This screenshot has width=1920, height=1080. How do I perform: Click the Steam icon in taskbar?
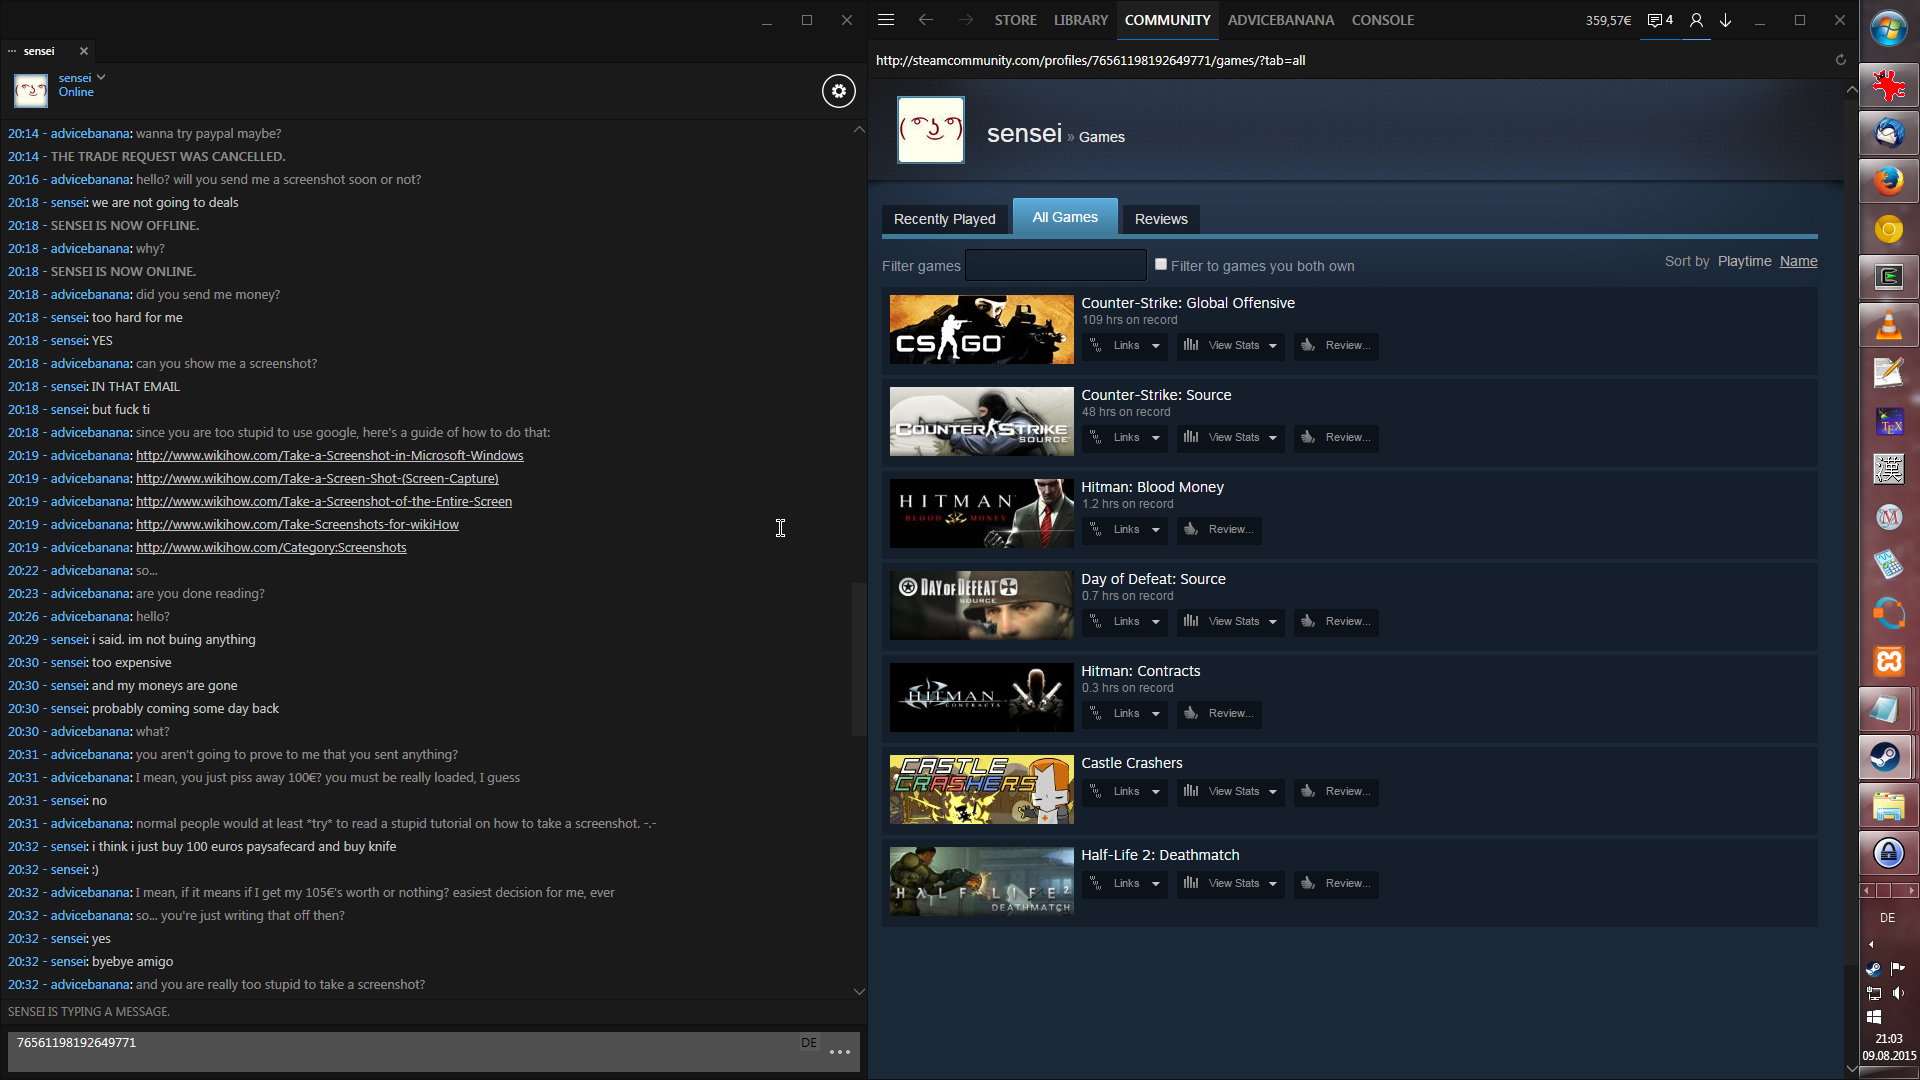pyautogui.click(x=1887, y=757)
